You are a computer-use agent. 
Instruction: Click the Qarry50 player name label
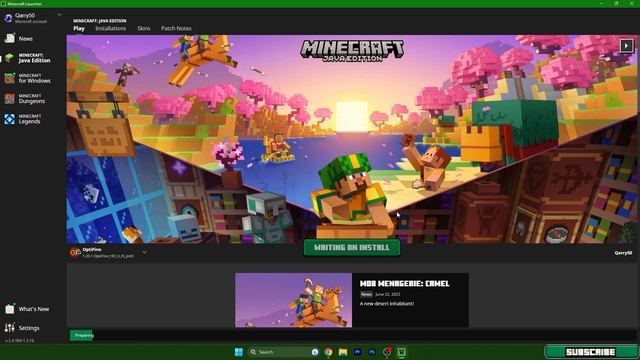[x=623, y=253]
